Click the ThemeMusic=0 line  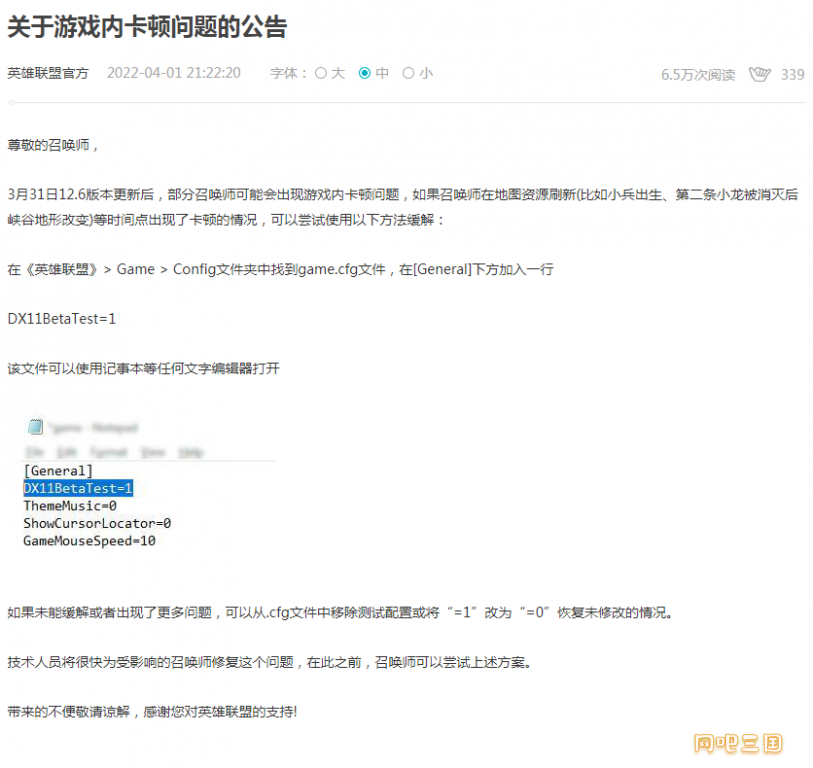coord(70,506)
